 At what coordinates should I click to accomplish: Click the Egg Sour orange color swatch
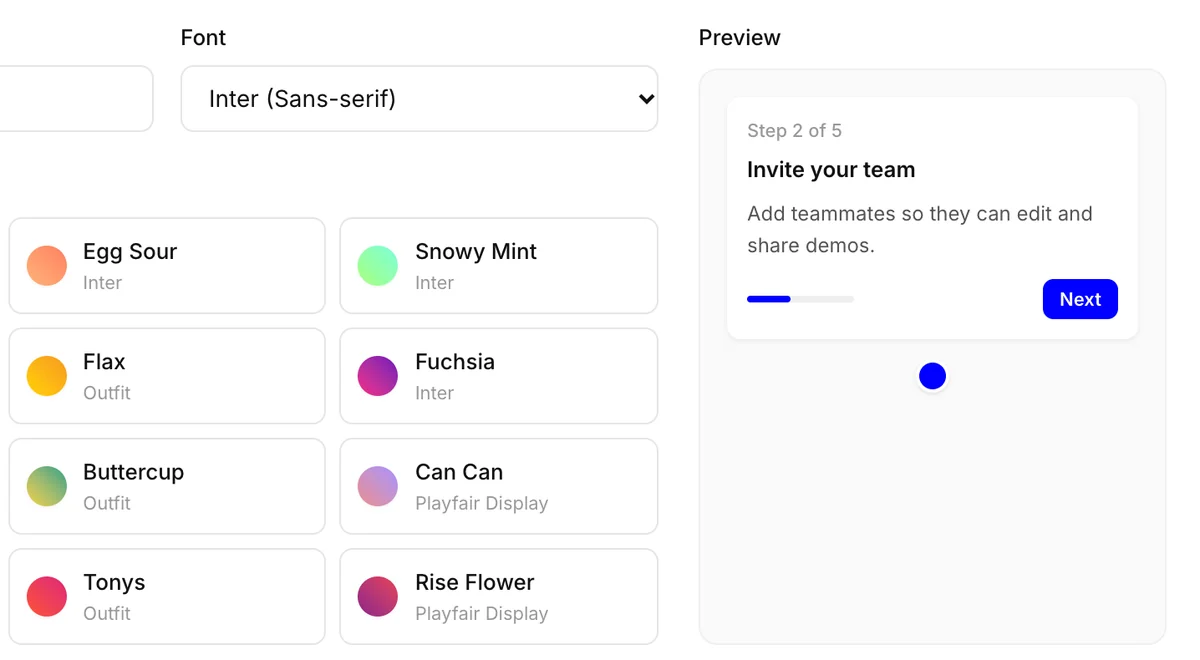pyautogui.click(x=47, y=266)
